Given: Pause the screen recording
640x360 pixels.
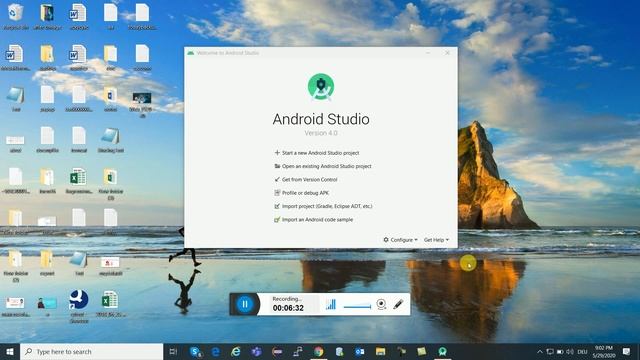Looking at the screenshot, I should 245,304.
